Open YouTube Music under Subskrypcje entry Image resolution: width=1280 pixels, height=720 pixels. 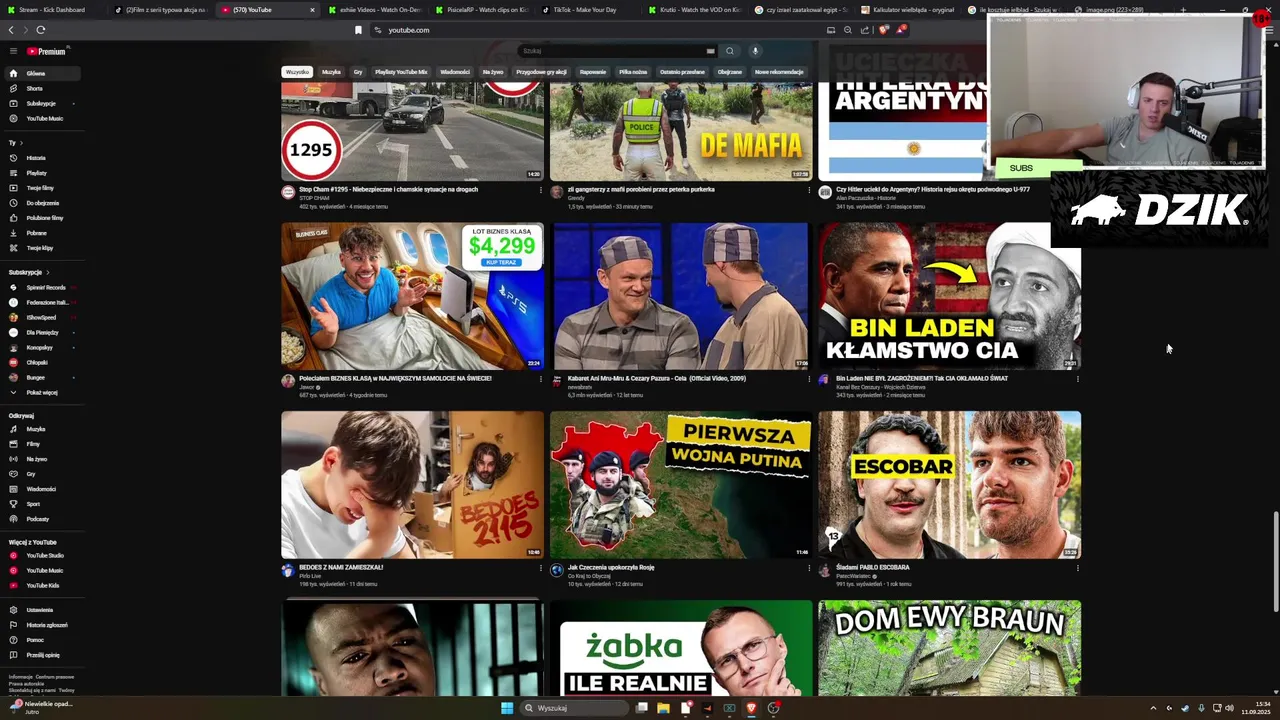click(x=45, y=118)
